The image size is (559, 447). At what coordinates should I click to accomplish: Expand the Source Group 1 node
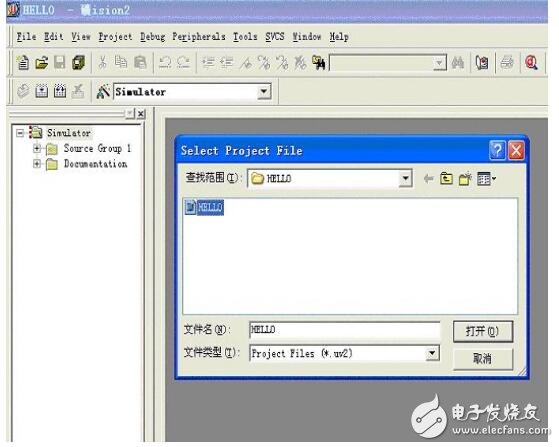(37, 148)
